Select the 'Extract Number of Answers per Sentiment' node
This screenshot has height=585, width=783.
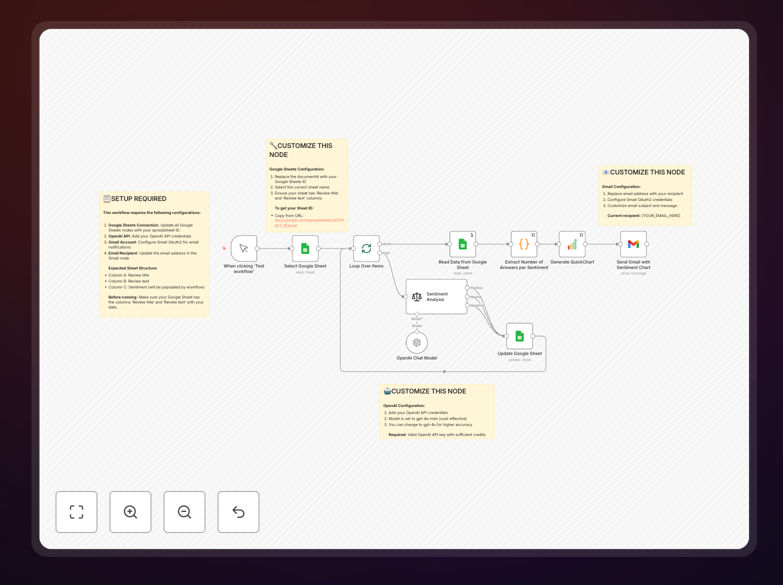[x=524, y=244]
